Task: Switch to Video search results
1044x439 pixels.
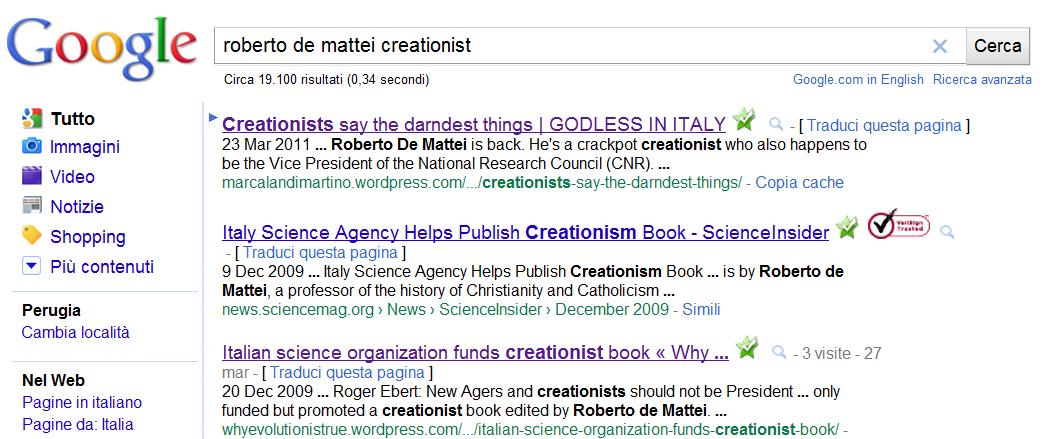Action: (x=72, y=177)
